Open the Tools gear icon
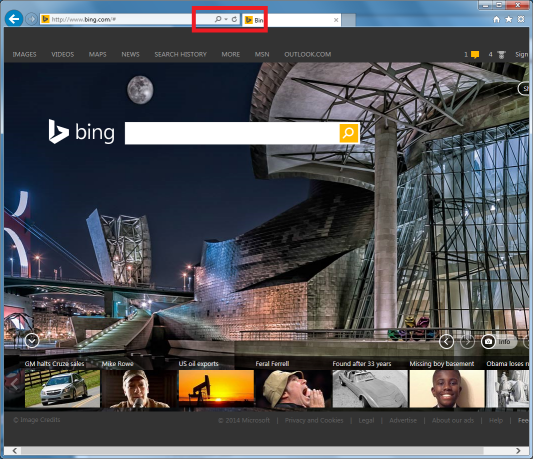The height and width of the screenshot is (459, 533). tap(520, 19)
